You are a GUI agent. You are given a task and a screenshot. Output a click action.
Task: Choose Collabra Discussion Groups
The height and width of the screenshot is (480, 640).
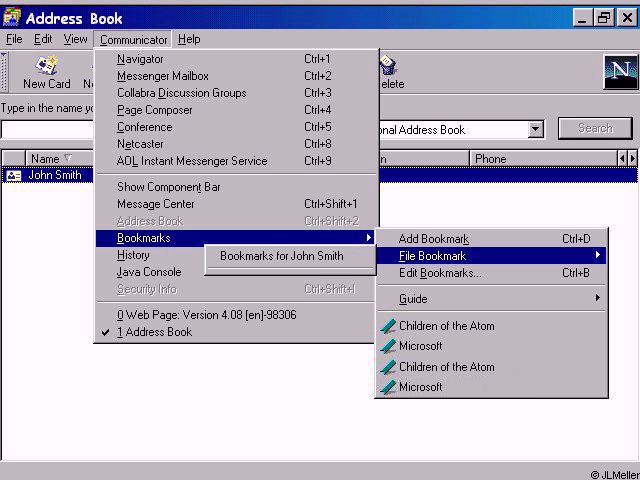tap(235, 93)
